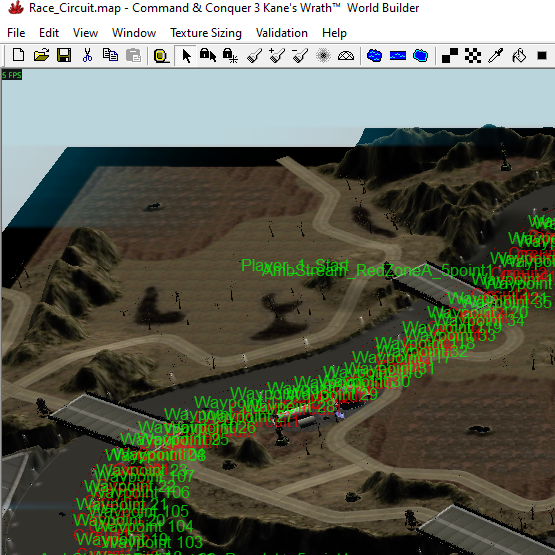
Task: Pick the mesh dome mound tool
Action: coord(346,56)
